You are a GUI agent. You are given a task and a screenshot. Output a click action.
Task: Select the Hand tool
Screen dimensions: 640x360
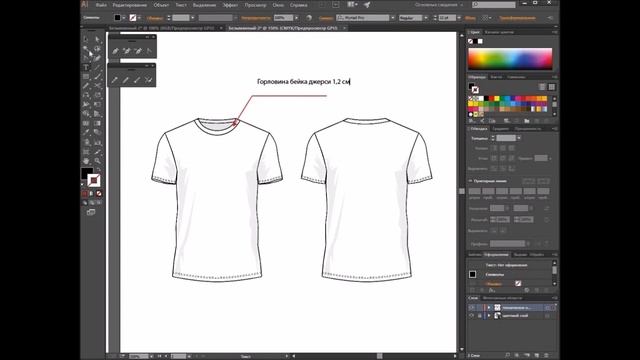pyautogui.click(x=86, y=160)
